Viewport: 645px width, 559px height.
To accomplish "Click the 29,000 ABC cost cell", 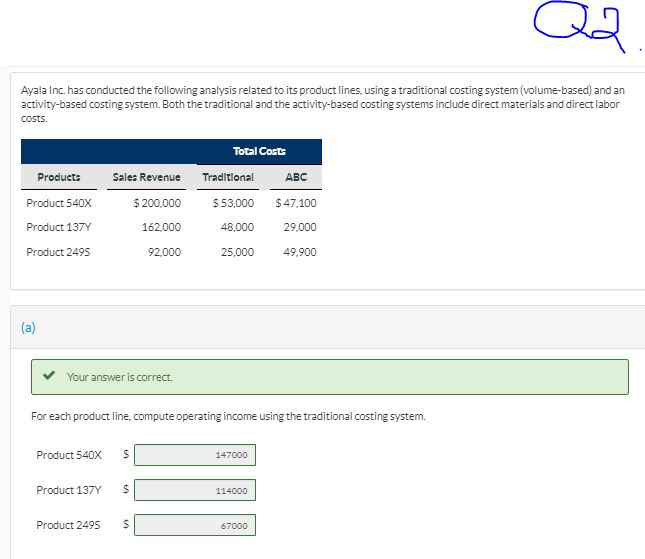I will [300, 227].
